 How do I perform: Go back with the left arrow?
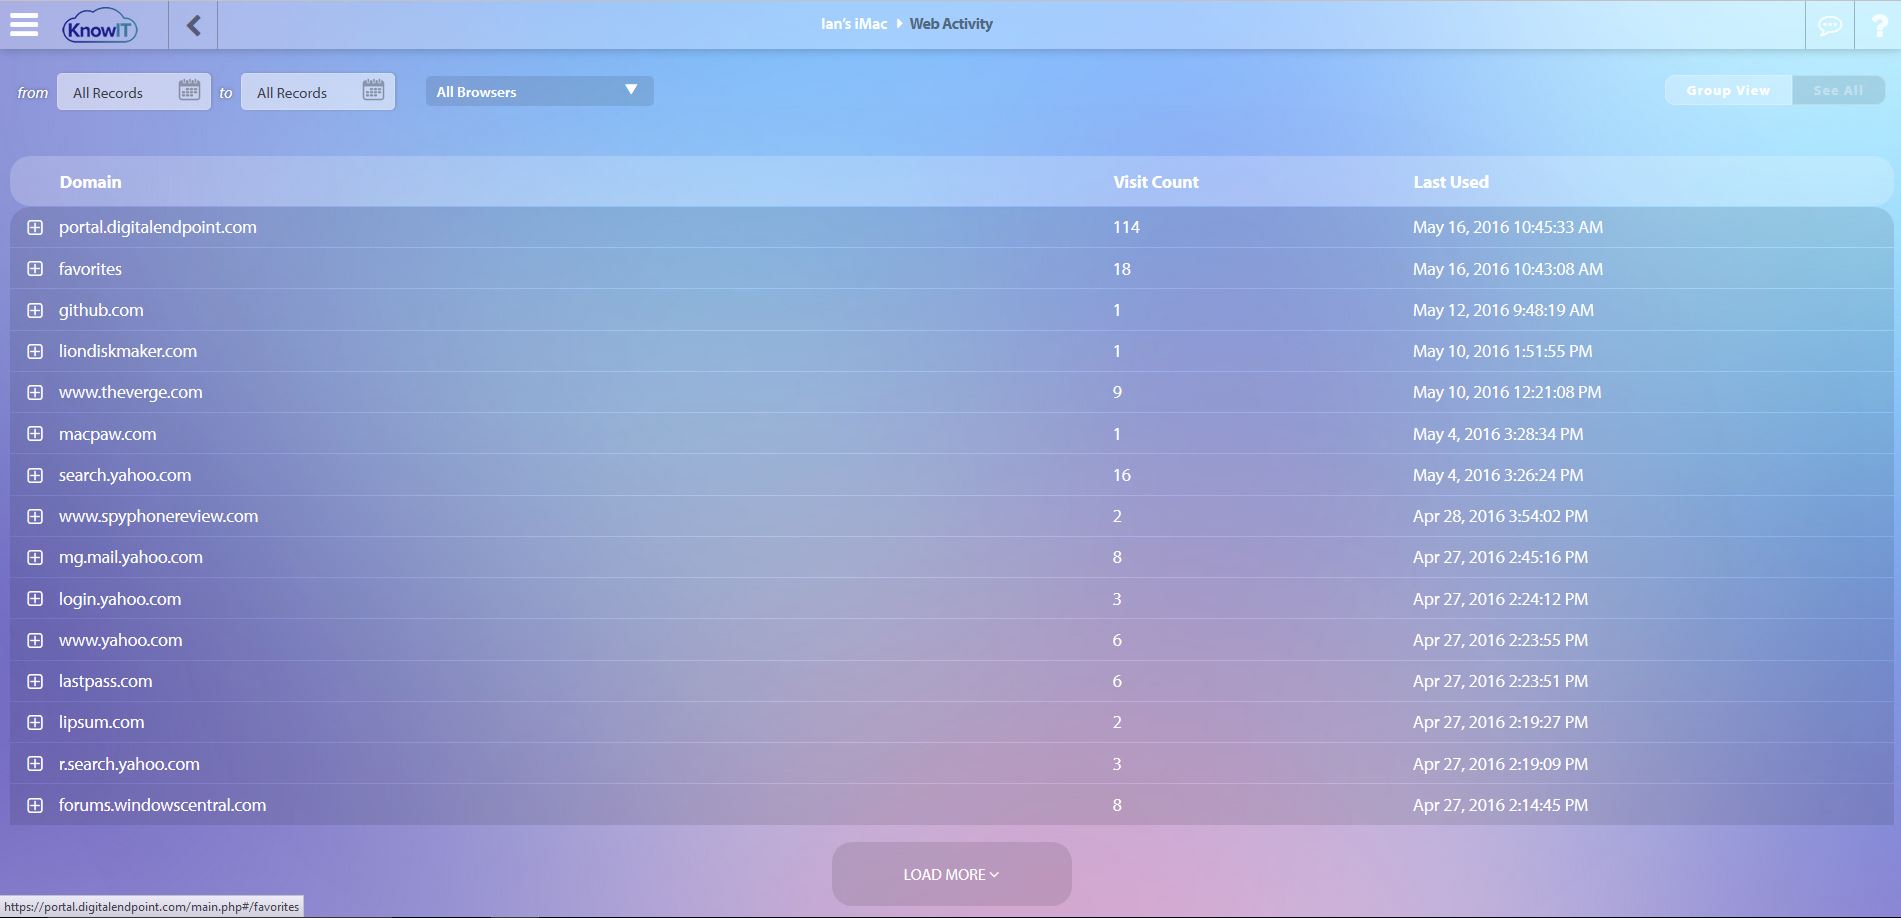[x=193, y=25]
